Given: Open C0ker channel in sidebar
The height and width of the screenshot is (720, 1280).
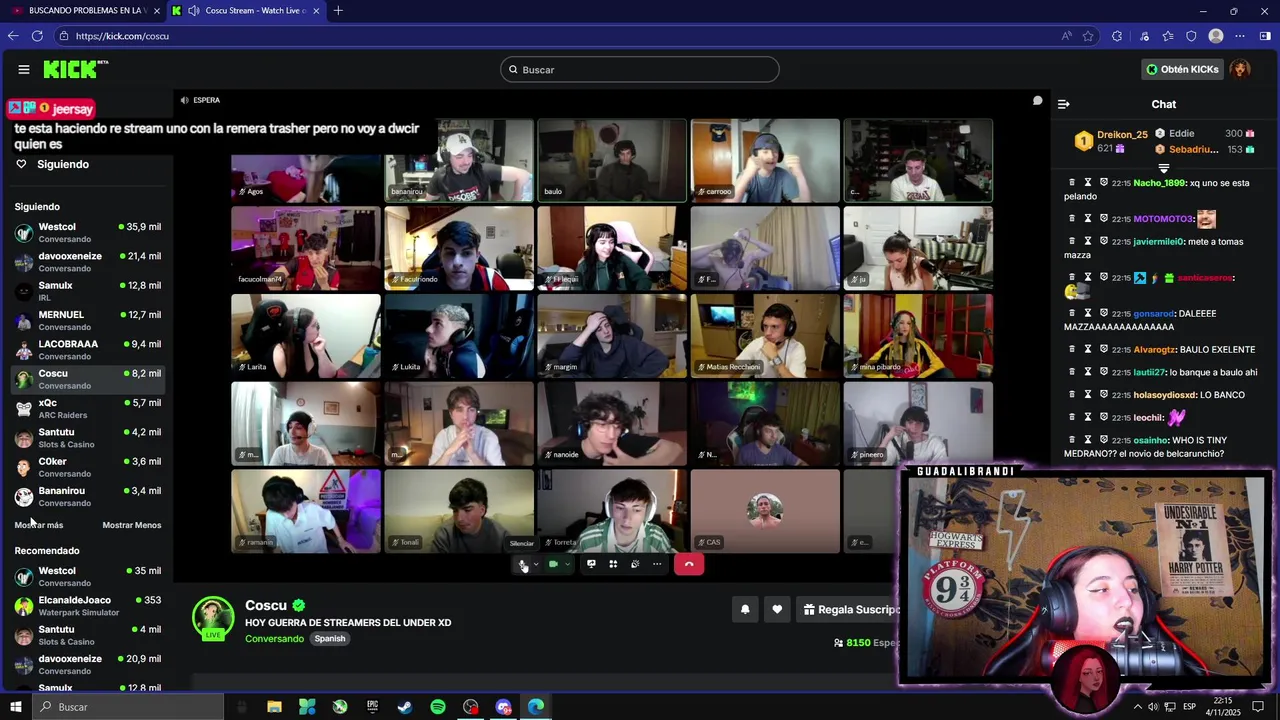Looking at the screenshot, I should pos(87,467).
